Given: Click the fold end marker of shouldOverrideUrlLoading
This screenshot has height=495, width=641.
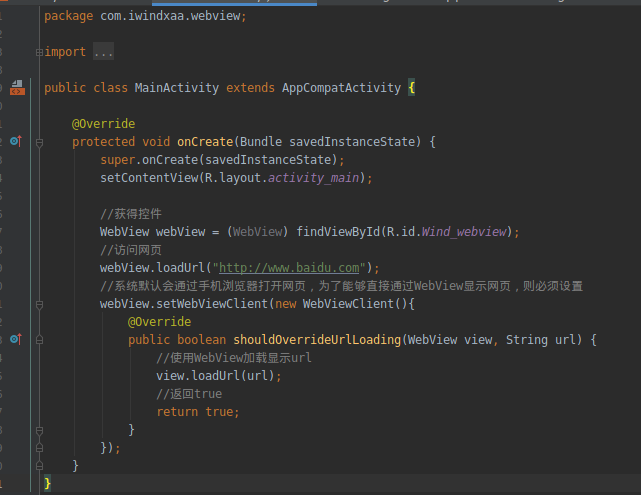Looking at the screenshot, I should [39, 430].
